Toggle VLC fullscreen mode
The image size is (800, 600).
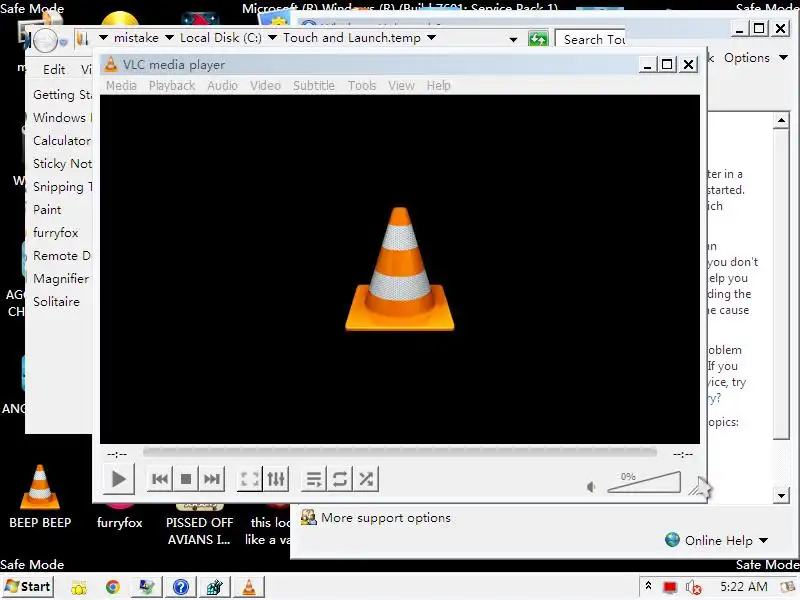pyautogui.click(x=250, y=479)
